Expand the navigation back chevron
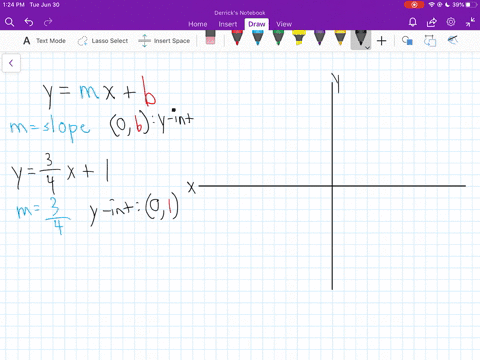Viewport: 480px width, 360px height. [11, 63]
